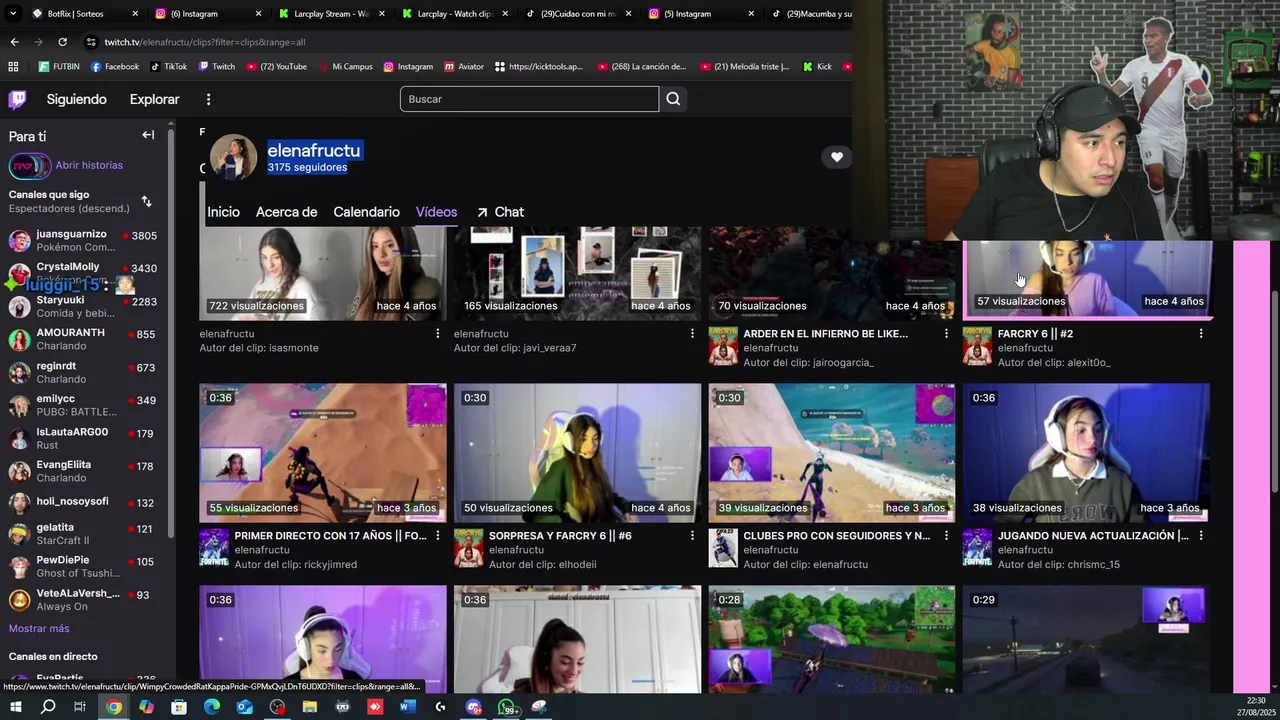The image size is (1280, 720).
Task: Open the Calendario tab
Action: 366,212
